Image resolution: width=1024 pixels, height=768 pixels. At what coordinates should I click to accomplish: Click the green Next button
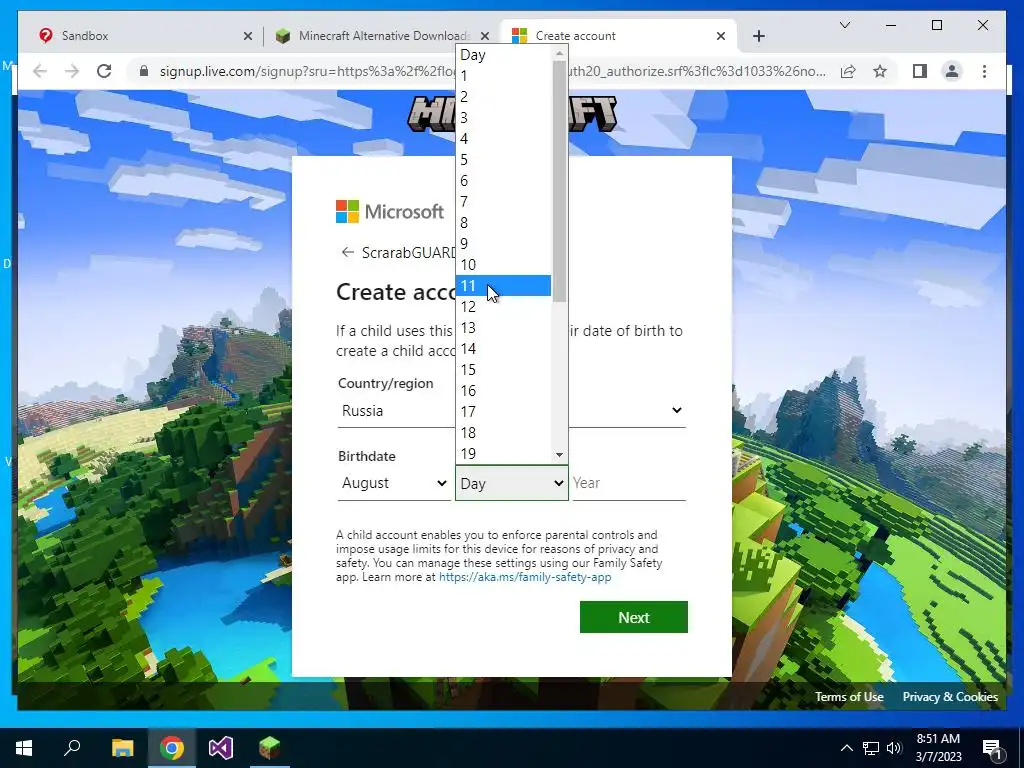pyautogui.click(x=633, y=617)
